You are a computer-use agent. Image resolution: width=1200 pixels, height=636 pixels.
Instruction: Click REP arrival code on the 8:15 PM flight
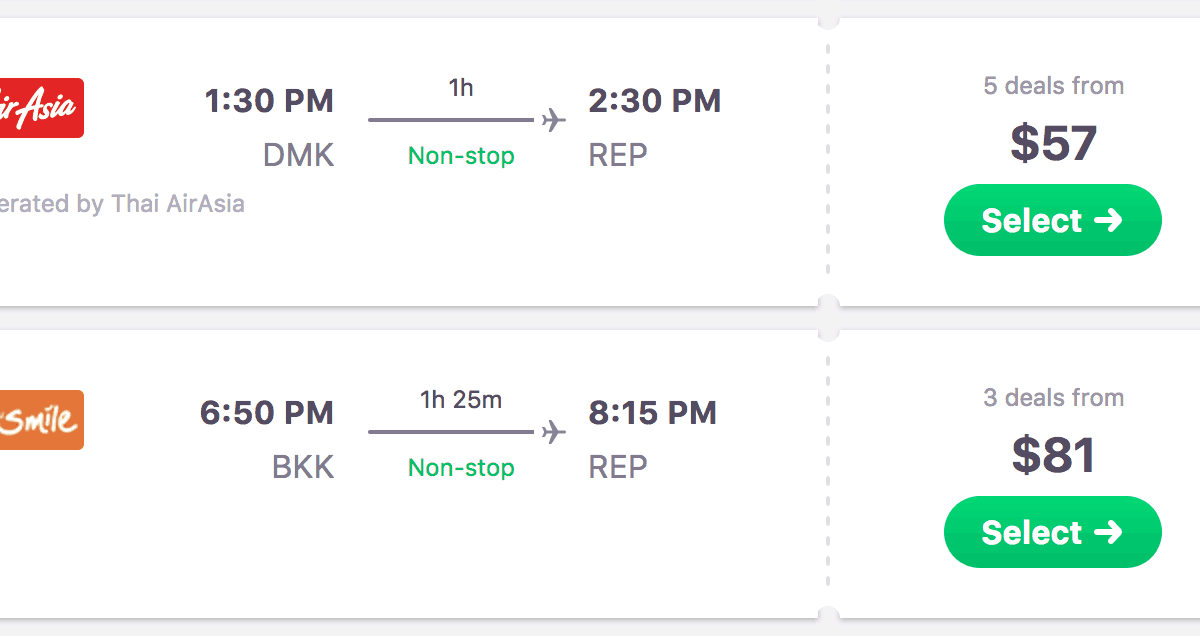(618, 467)
